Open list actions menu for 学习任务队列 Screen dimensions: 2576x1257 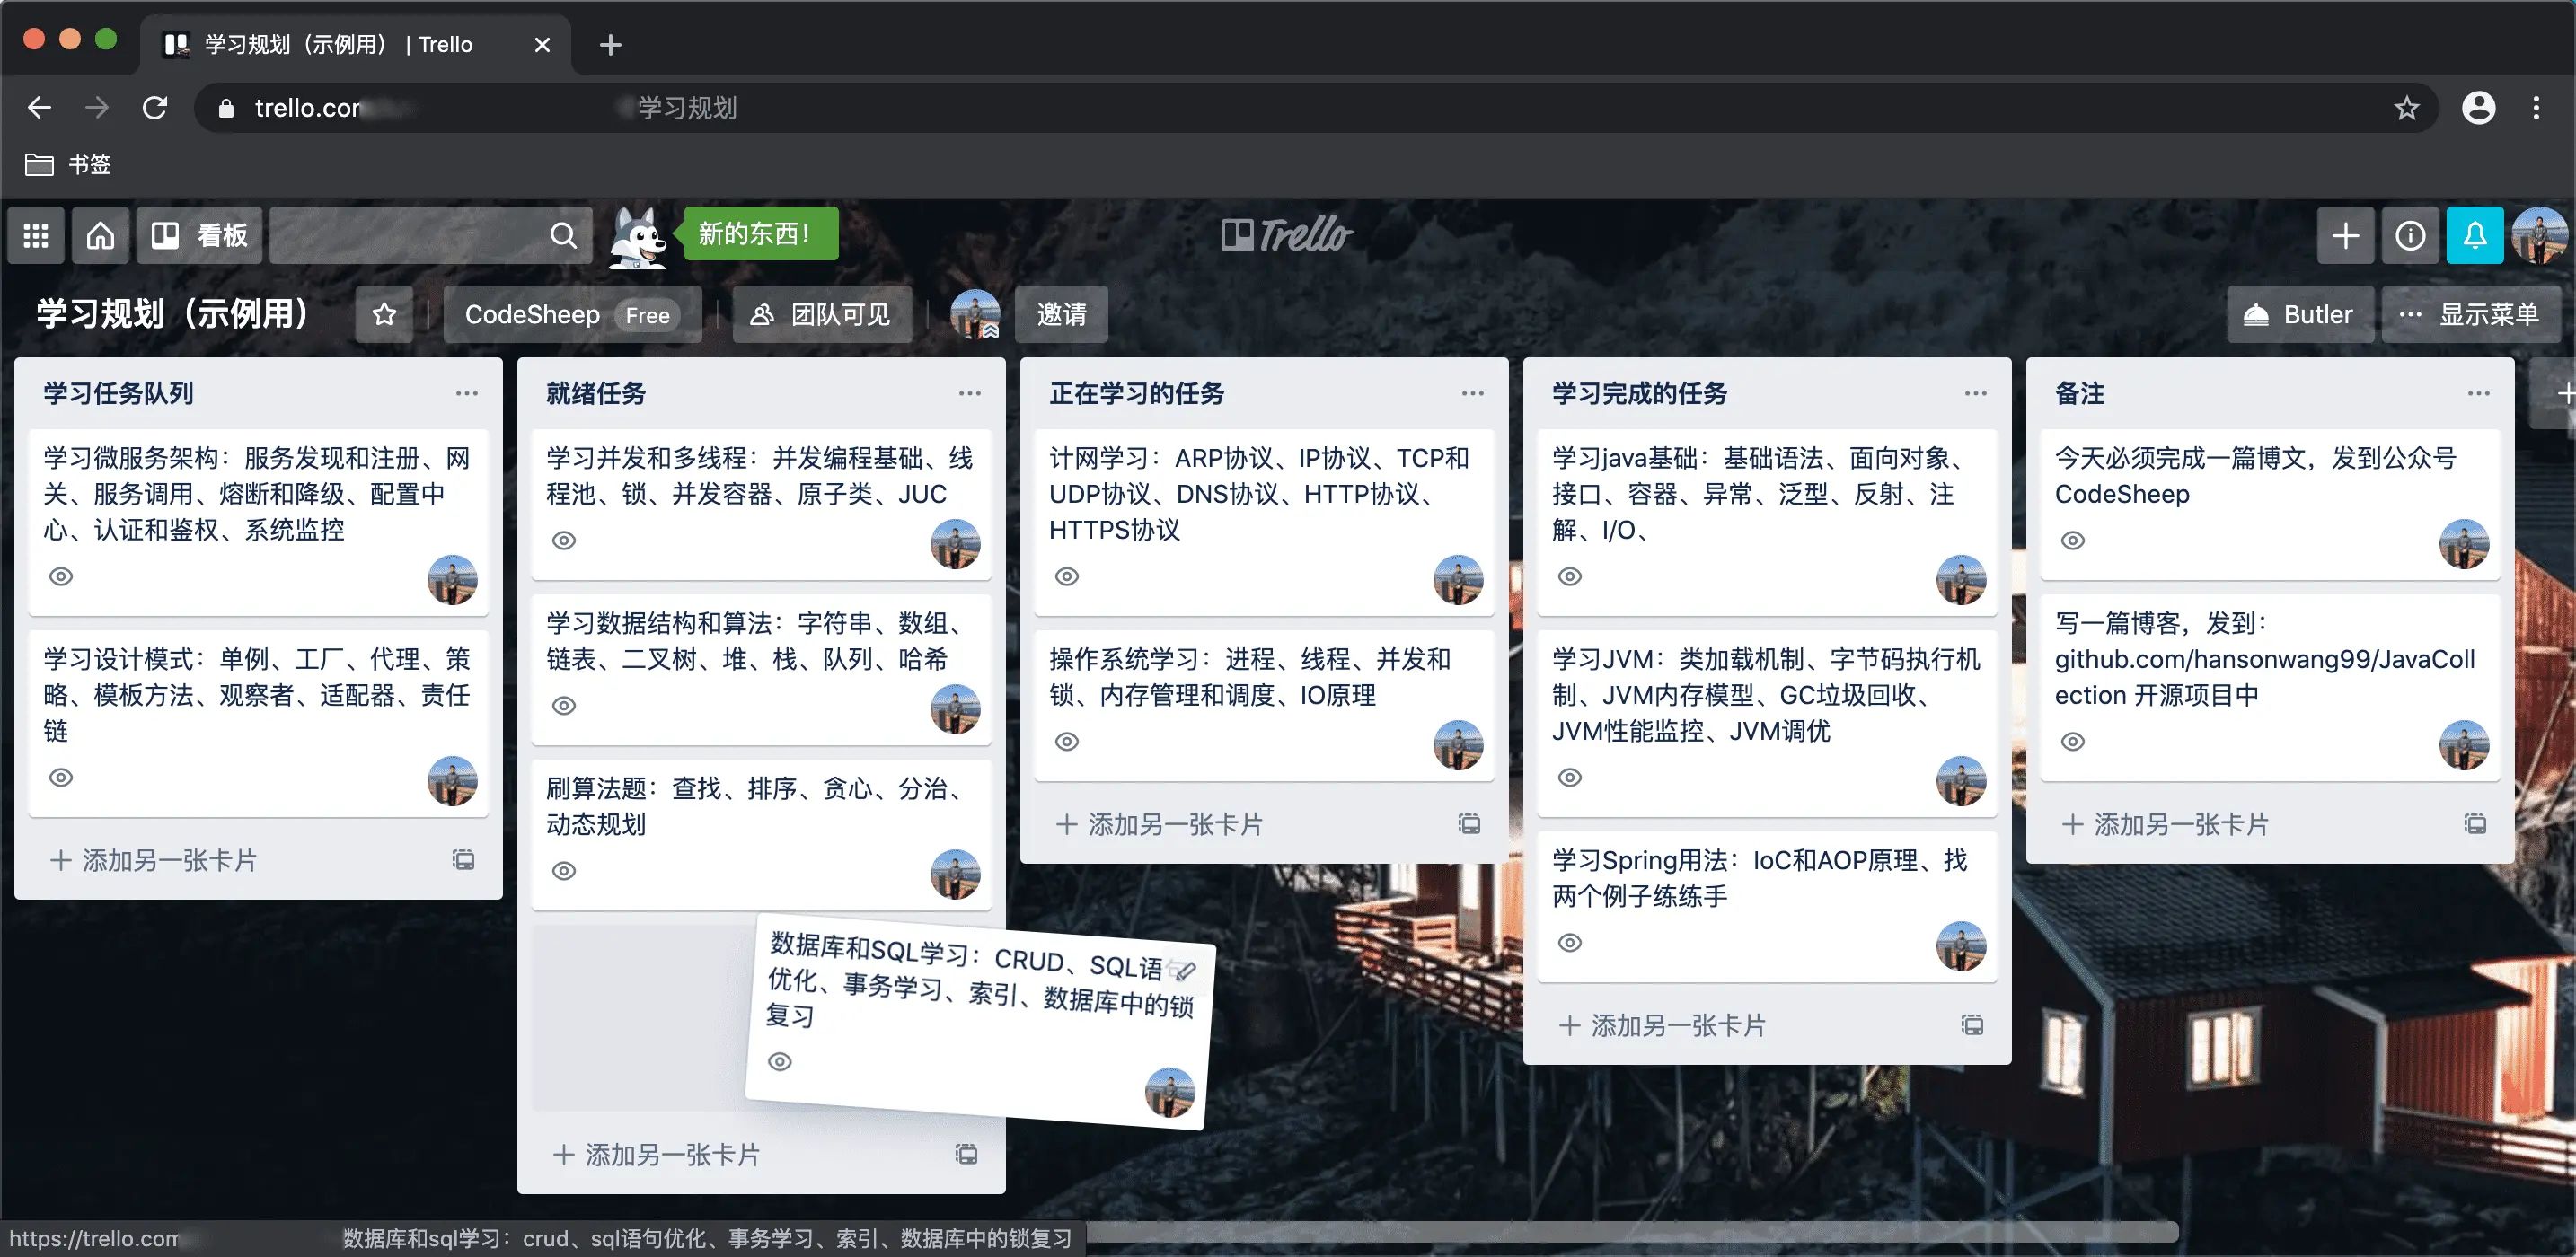(466, 393)
